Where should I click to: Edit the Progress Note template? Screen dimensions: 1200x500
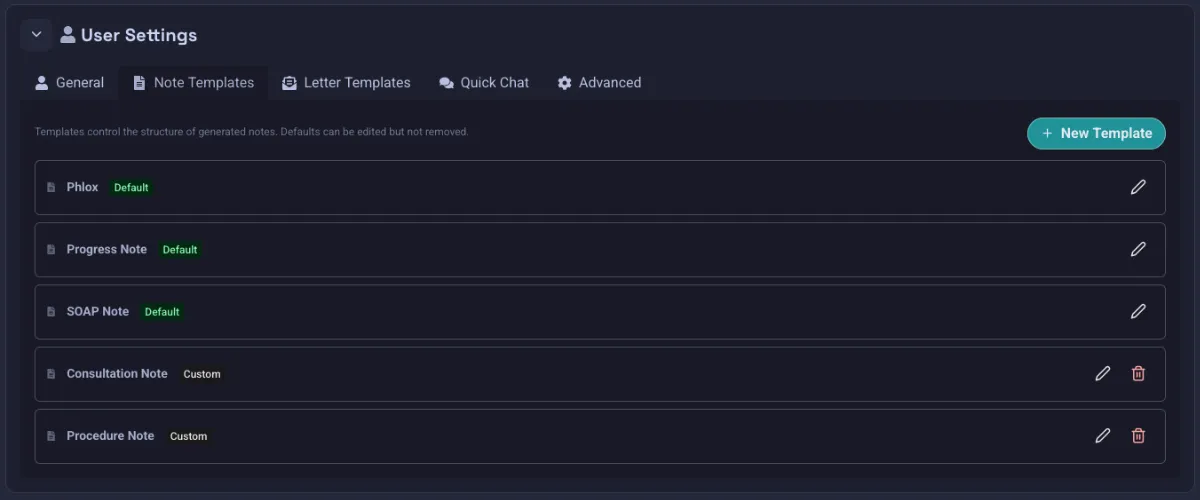(x=1138, y=249)
